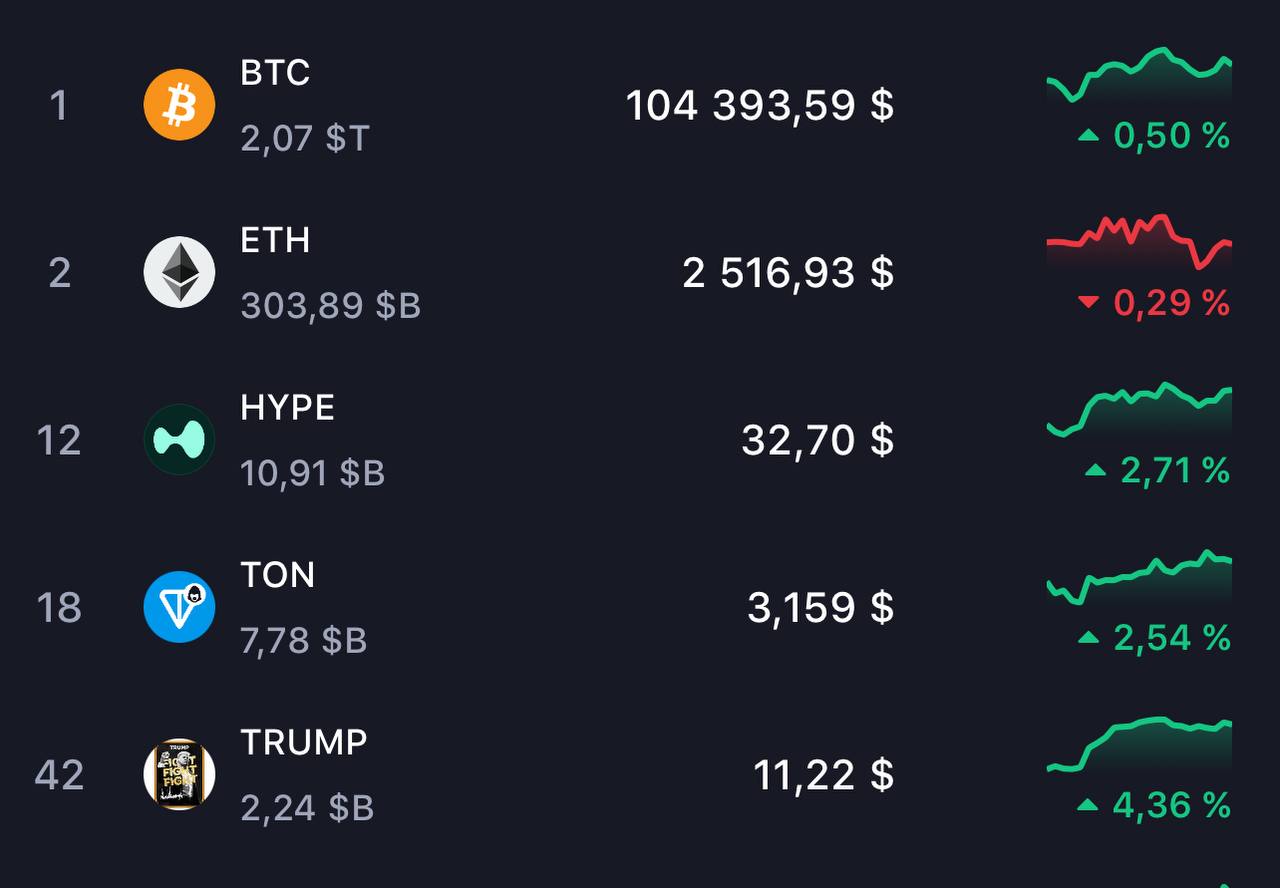Open the TRUMP ticker label
Viewport: 1280px width, 888px height.
304,742
